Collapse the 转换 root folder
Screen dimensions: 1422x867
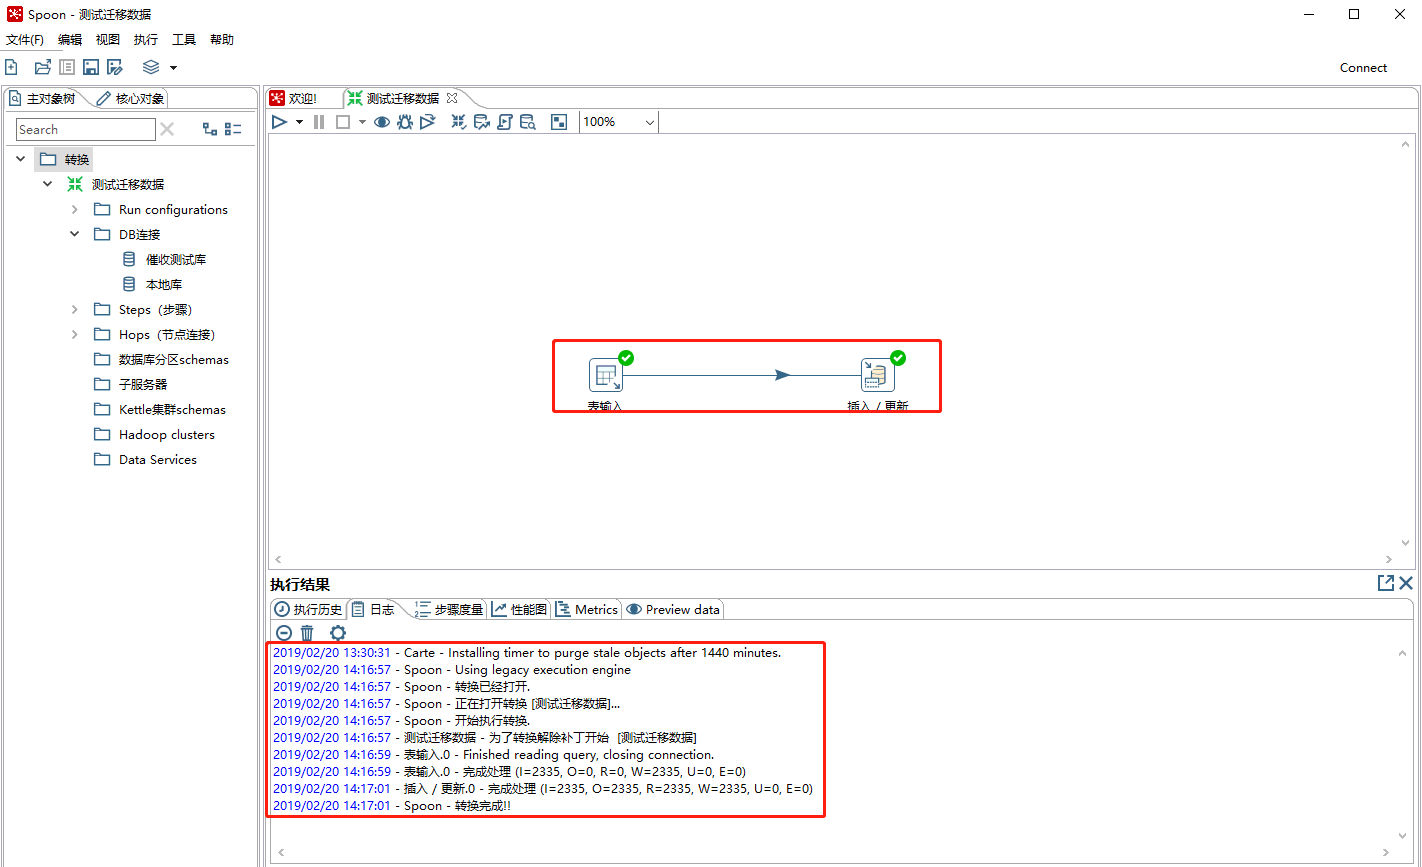point(21,159)
